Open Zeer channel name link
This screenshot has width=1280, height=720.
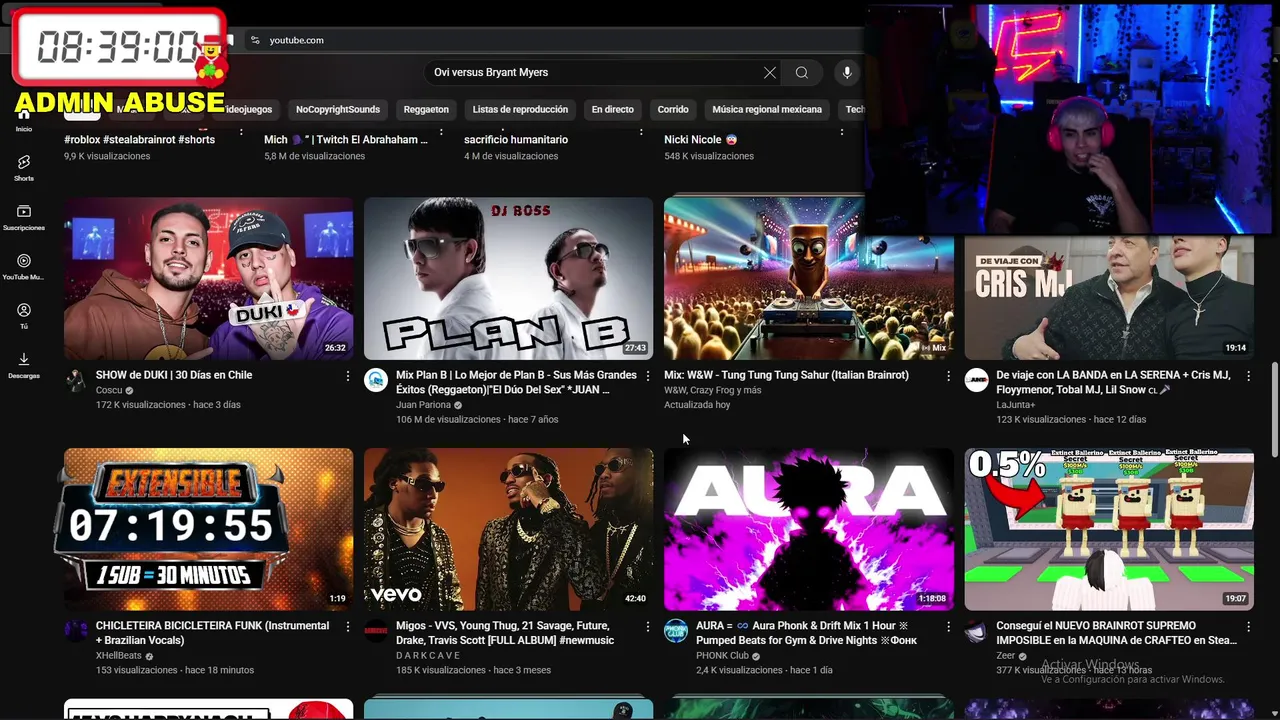point(1005,656)
